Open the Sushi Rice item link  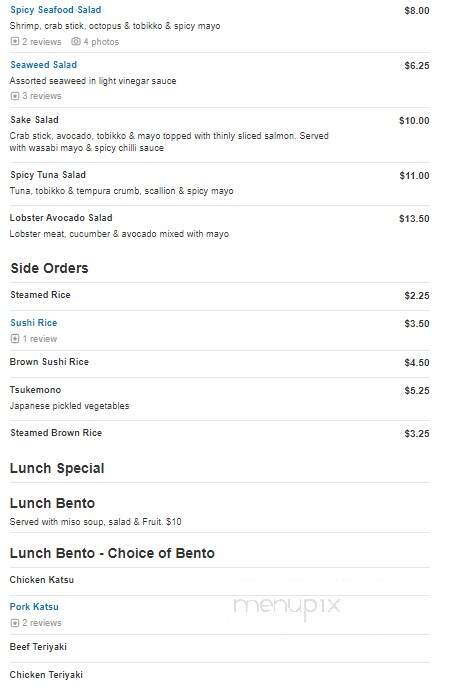click(x=34, y=322)
